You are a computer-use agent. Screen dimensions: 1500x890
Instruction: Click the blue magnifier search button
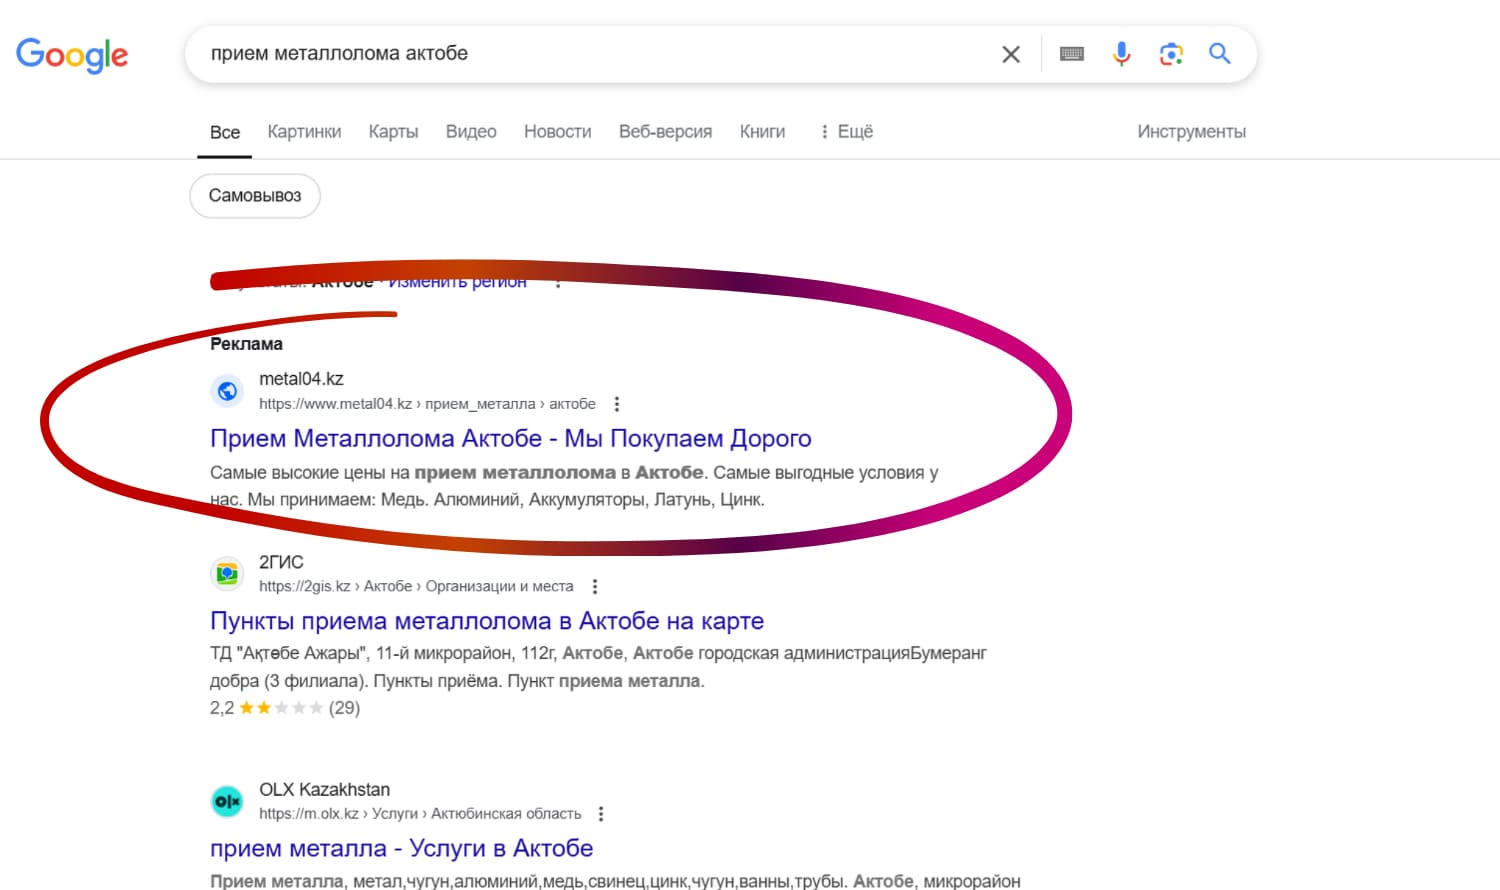[1219, 54]
